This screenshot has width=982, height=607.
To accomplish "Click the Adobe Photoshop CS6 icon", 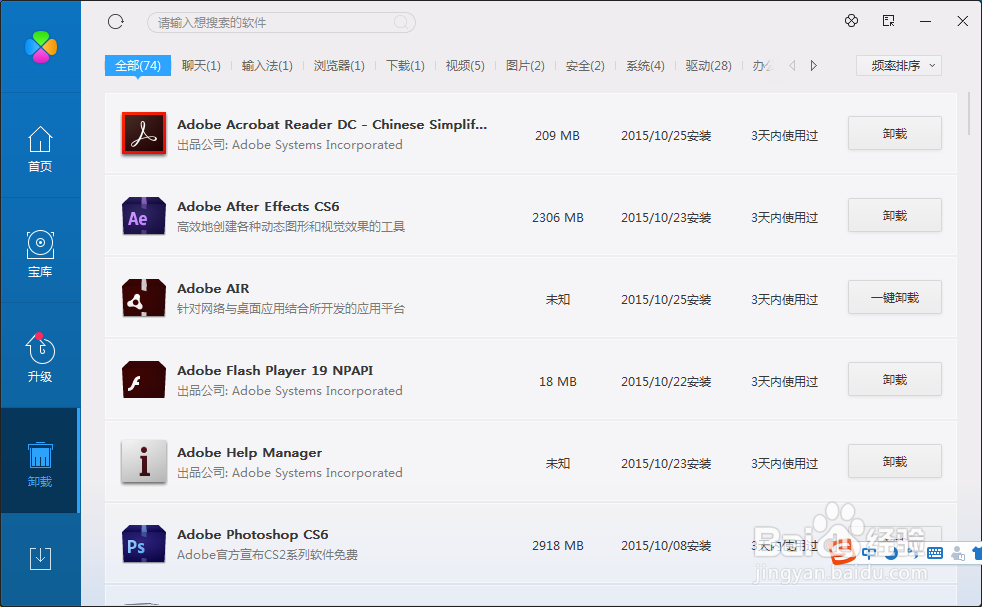I will click(x=144, y=544).
